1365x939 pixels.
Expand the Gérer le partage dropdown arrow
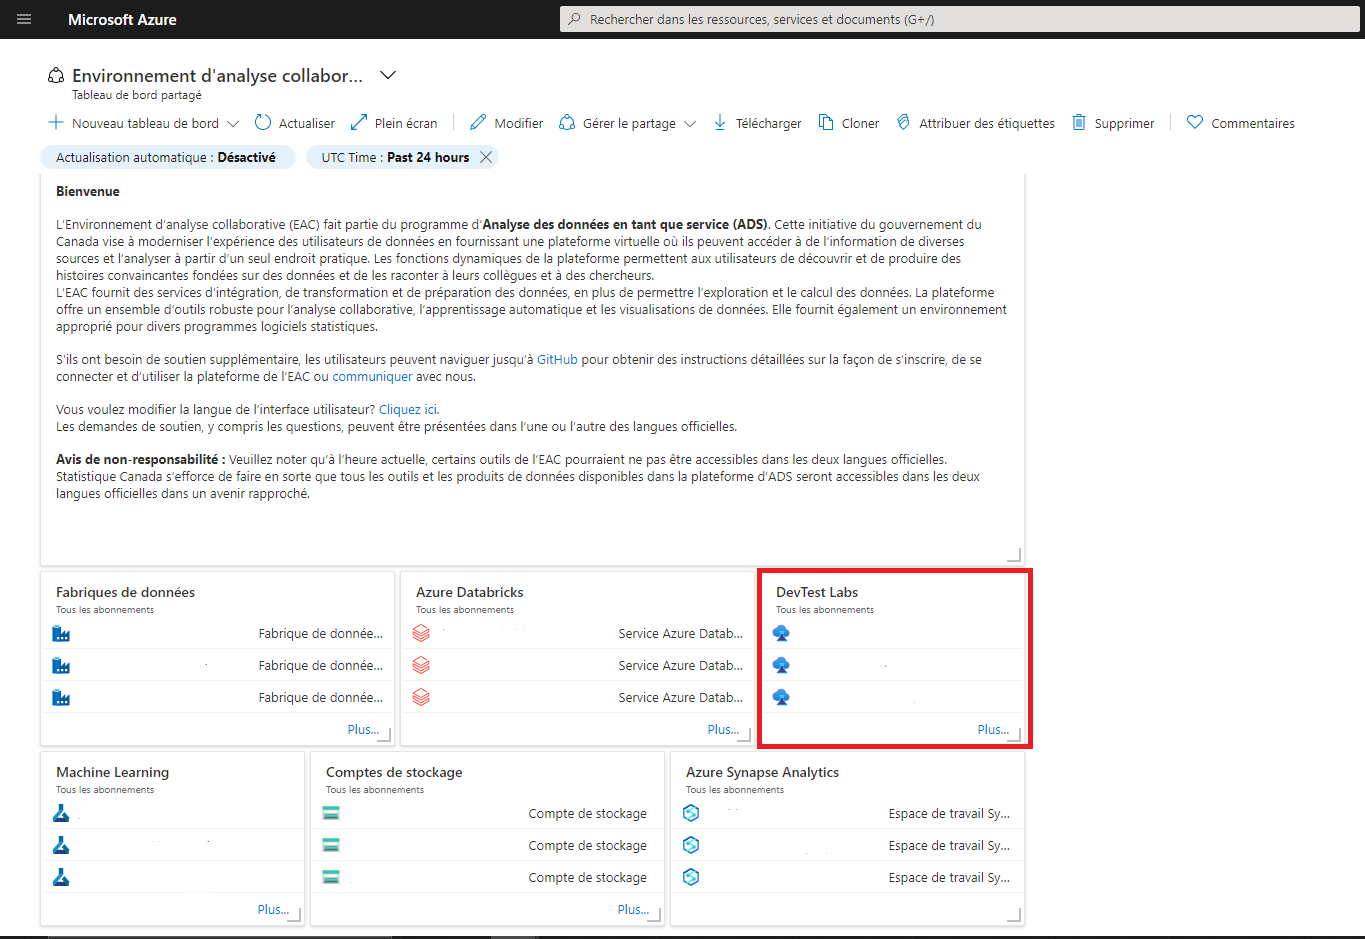(690, 124)
